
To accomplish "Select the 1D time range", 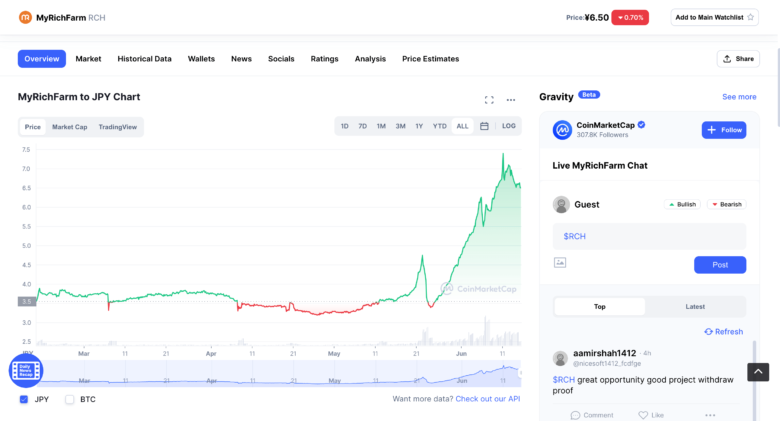I will tap(344, 126).
